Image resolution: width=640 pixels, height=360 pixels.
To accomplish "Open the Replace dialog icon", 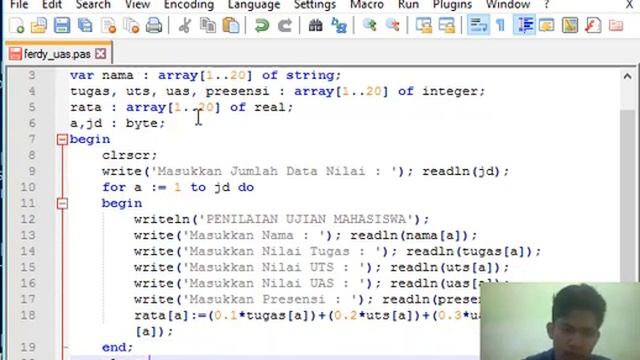I will tap(339, 25).
